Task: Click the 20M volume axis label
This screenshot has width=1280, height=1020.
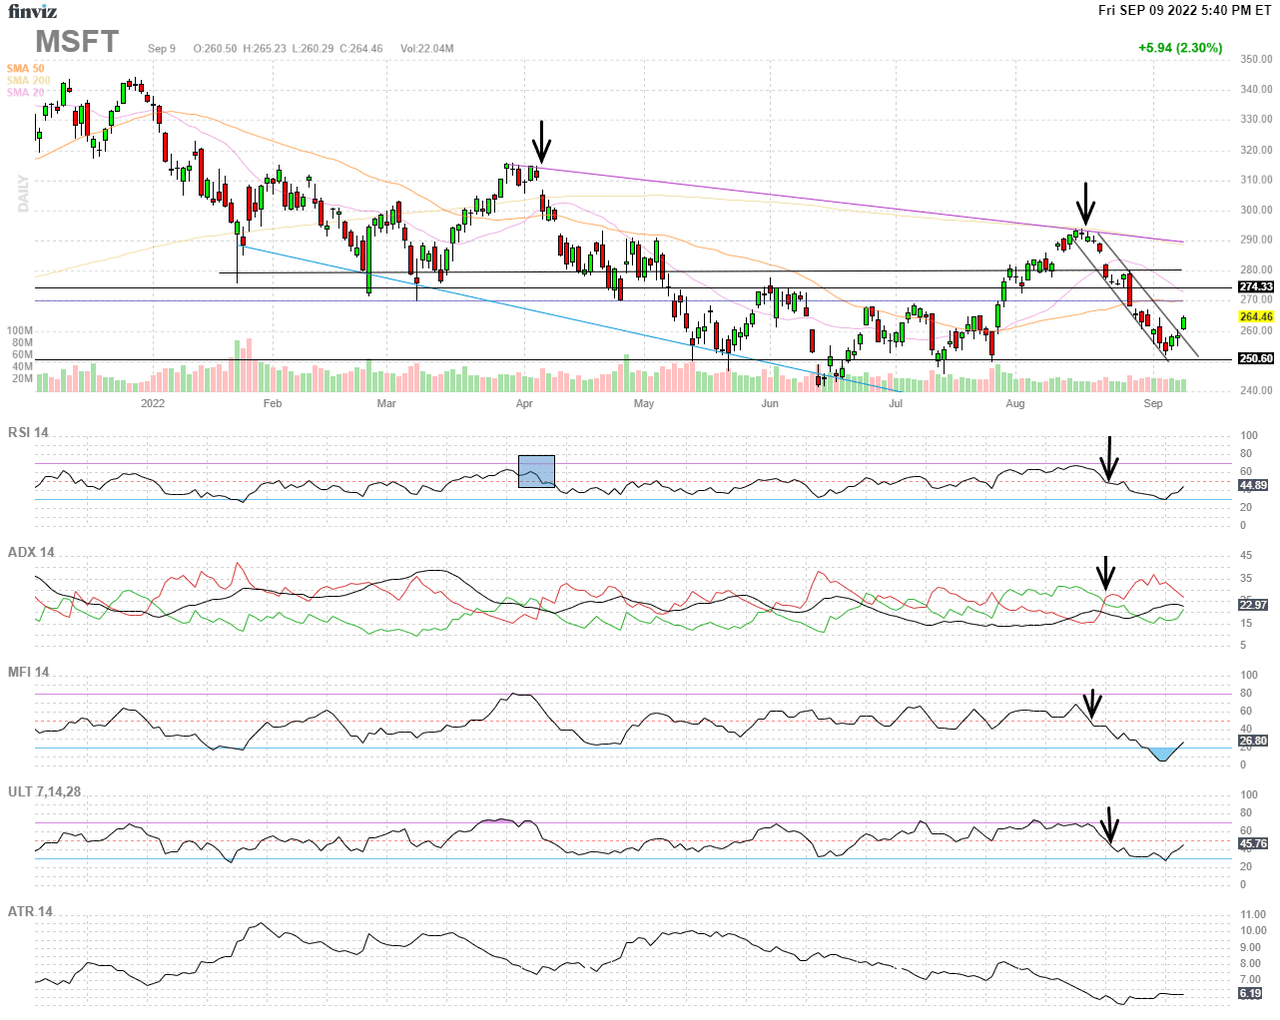Action: (x=22, y=379)
